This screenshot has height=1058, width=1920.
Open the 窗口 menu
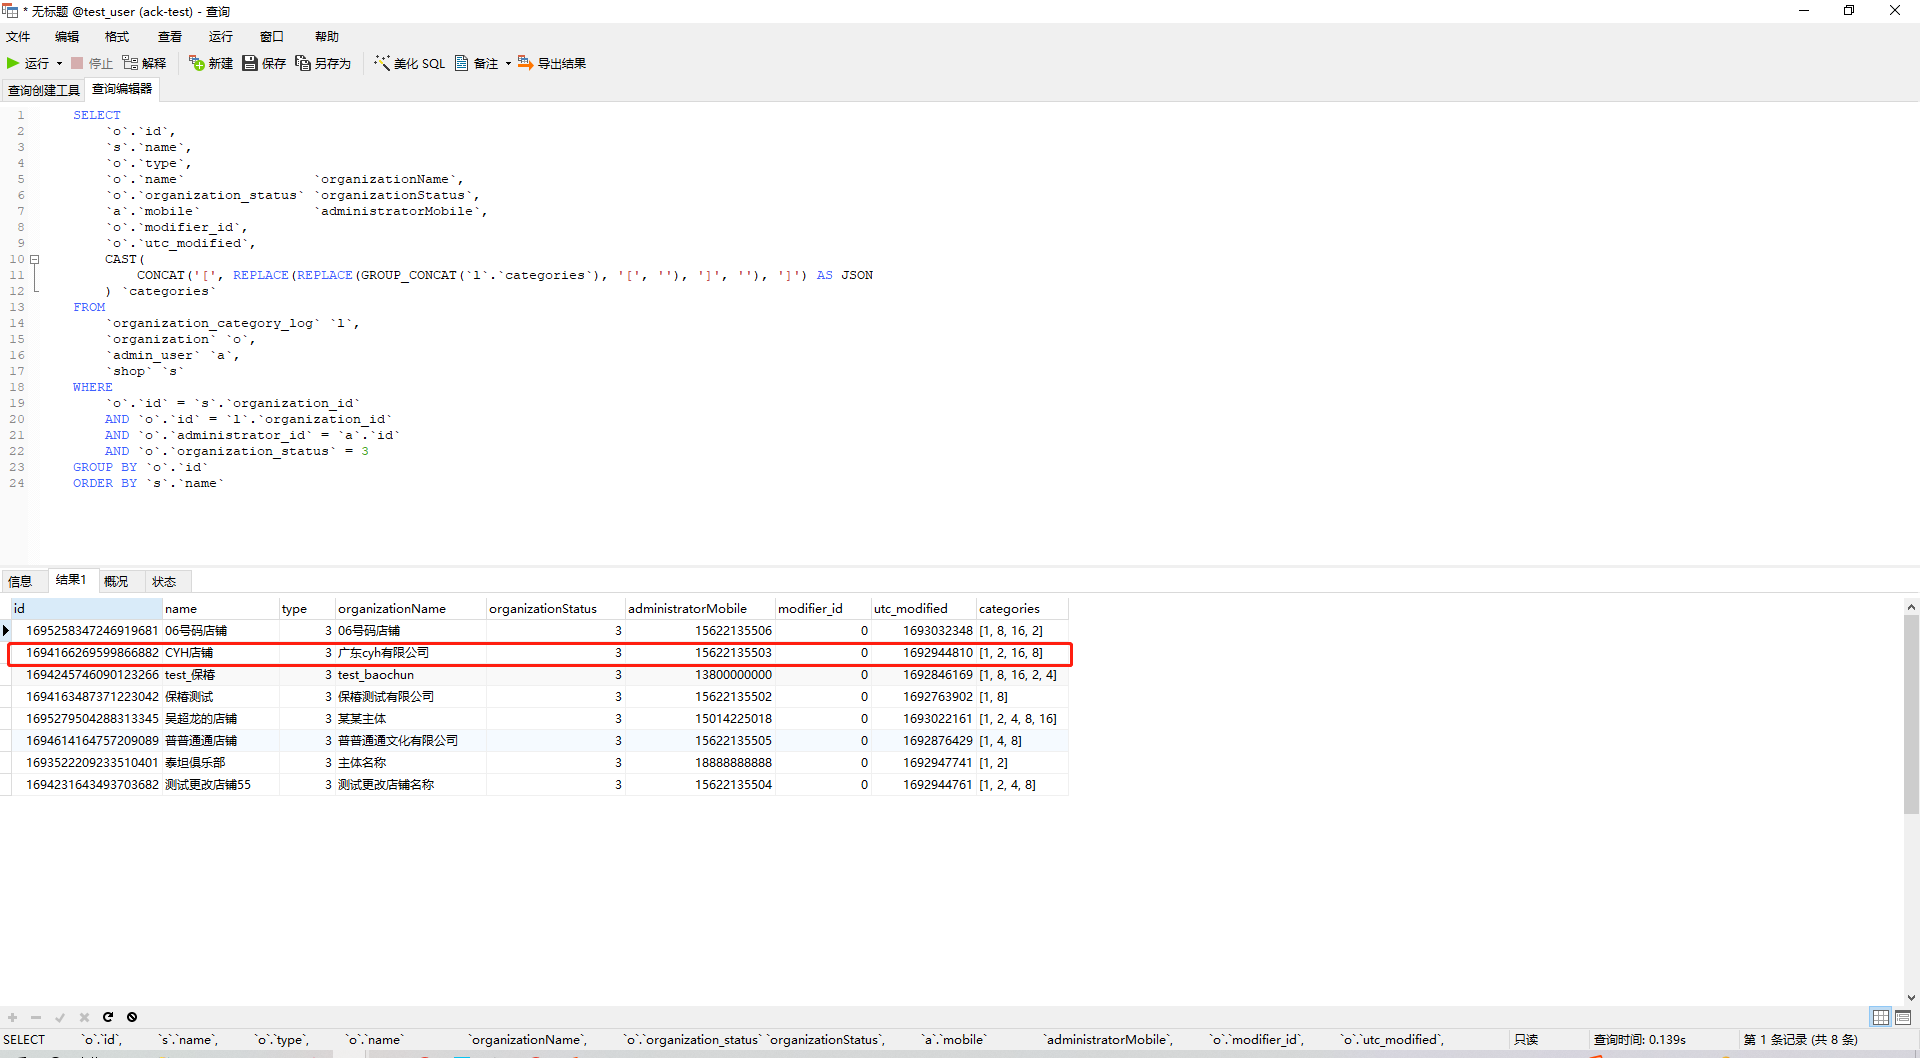tap(272, 36)
